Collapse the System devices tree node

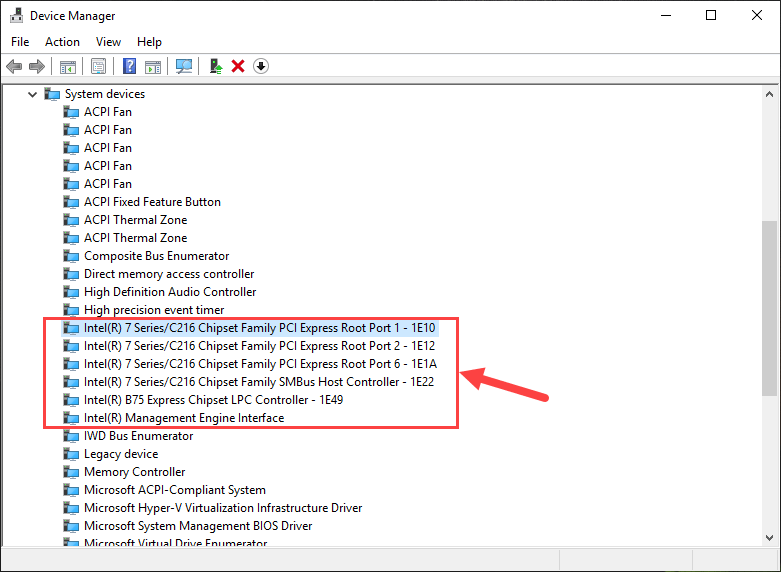coord(32,94)
